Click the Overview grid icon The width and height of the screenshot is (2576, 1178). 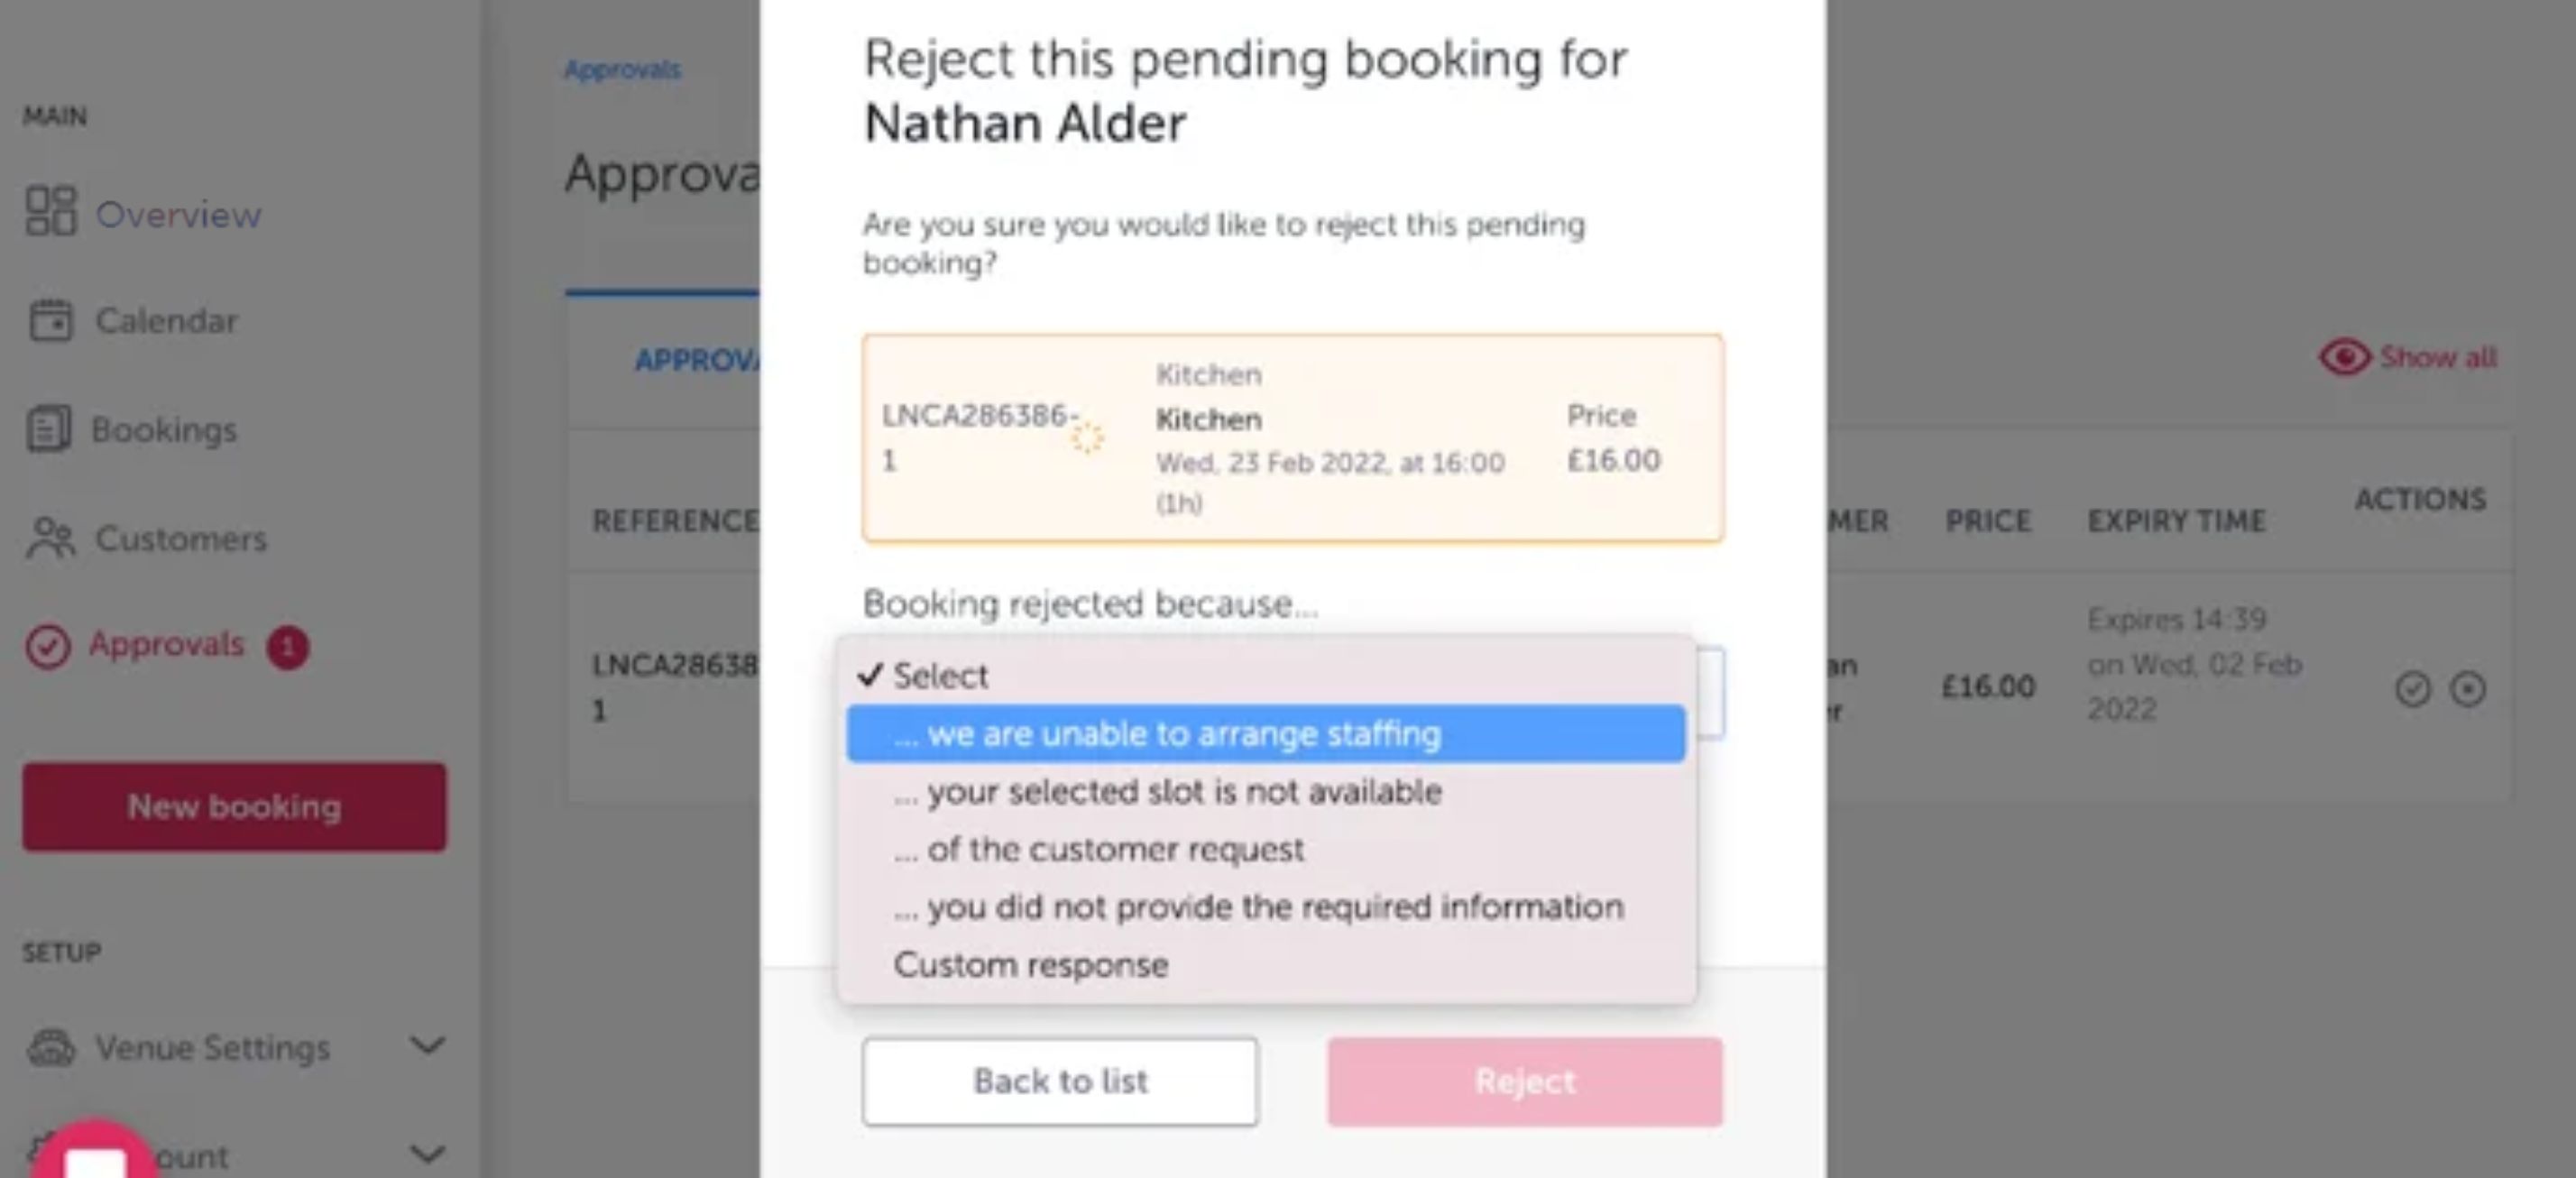click(x=50, y=212)
